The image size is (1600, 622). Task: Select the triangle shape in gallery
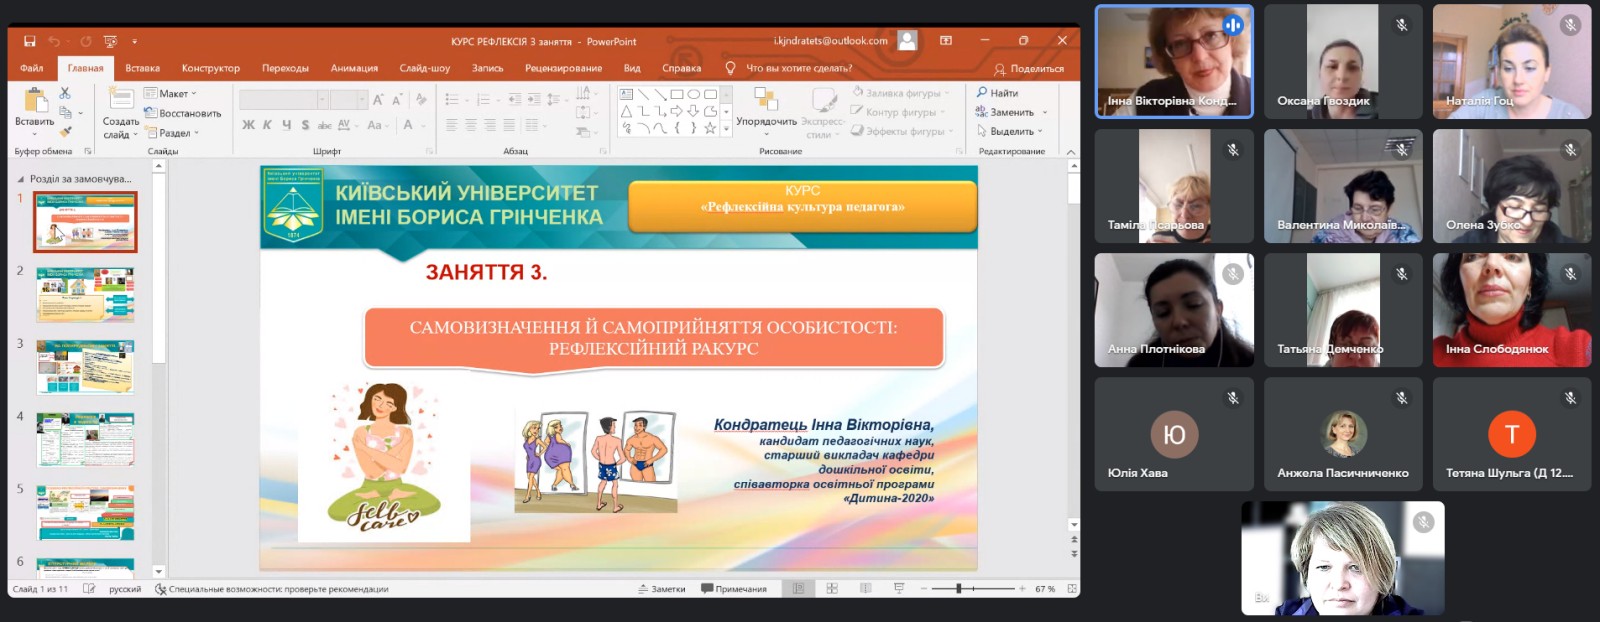point(627,111)
